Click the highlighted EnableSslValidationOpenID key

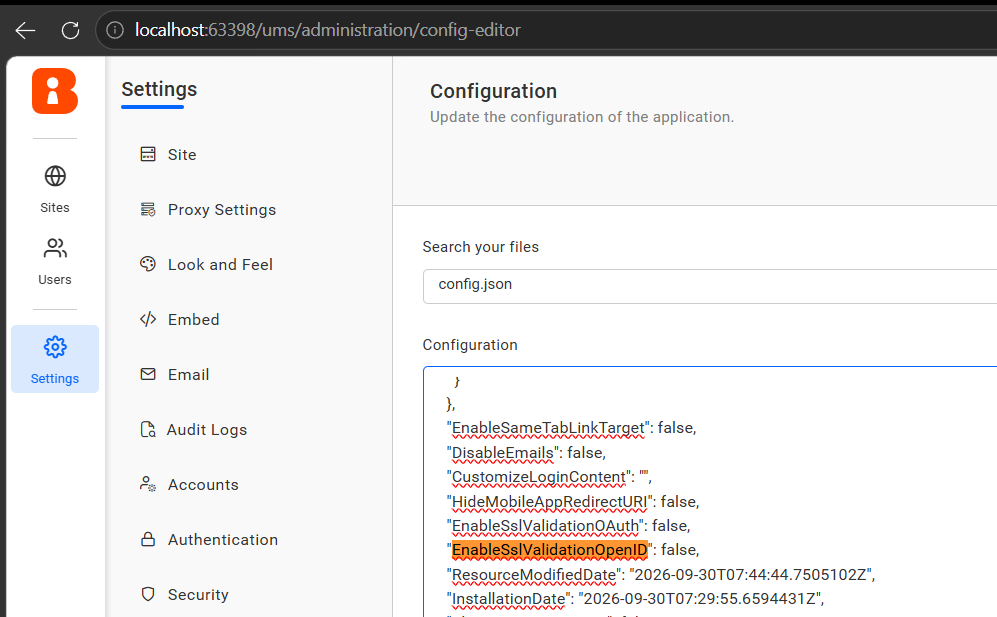pyautogui.click(x=549, y=550)
